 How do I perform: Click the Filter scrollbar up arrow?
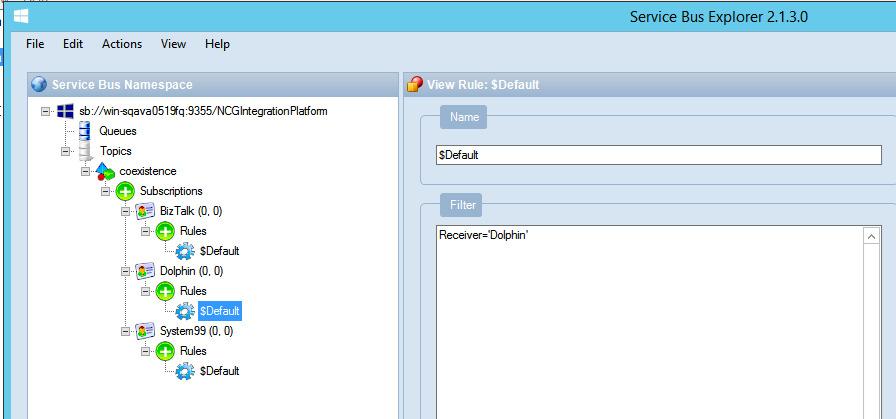tap(871, 236)
